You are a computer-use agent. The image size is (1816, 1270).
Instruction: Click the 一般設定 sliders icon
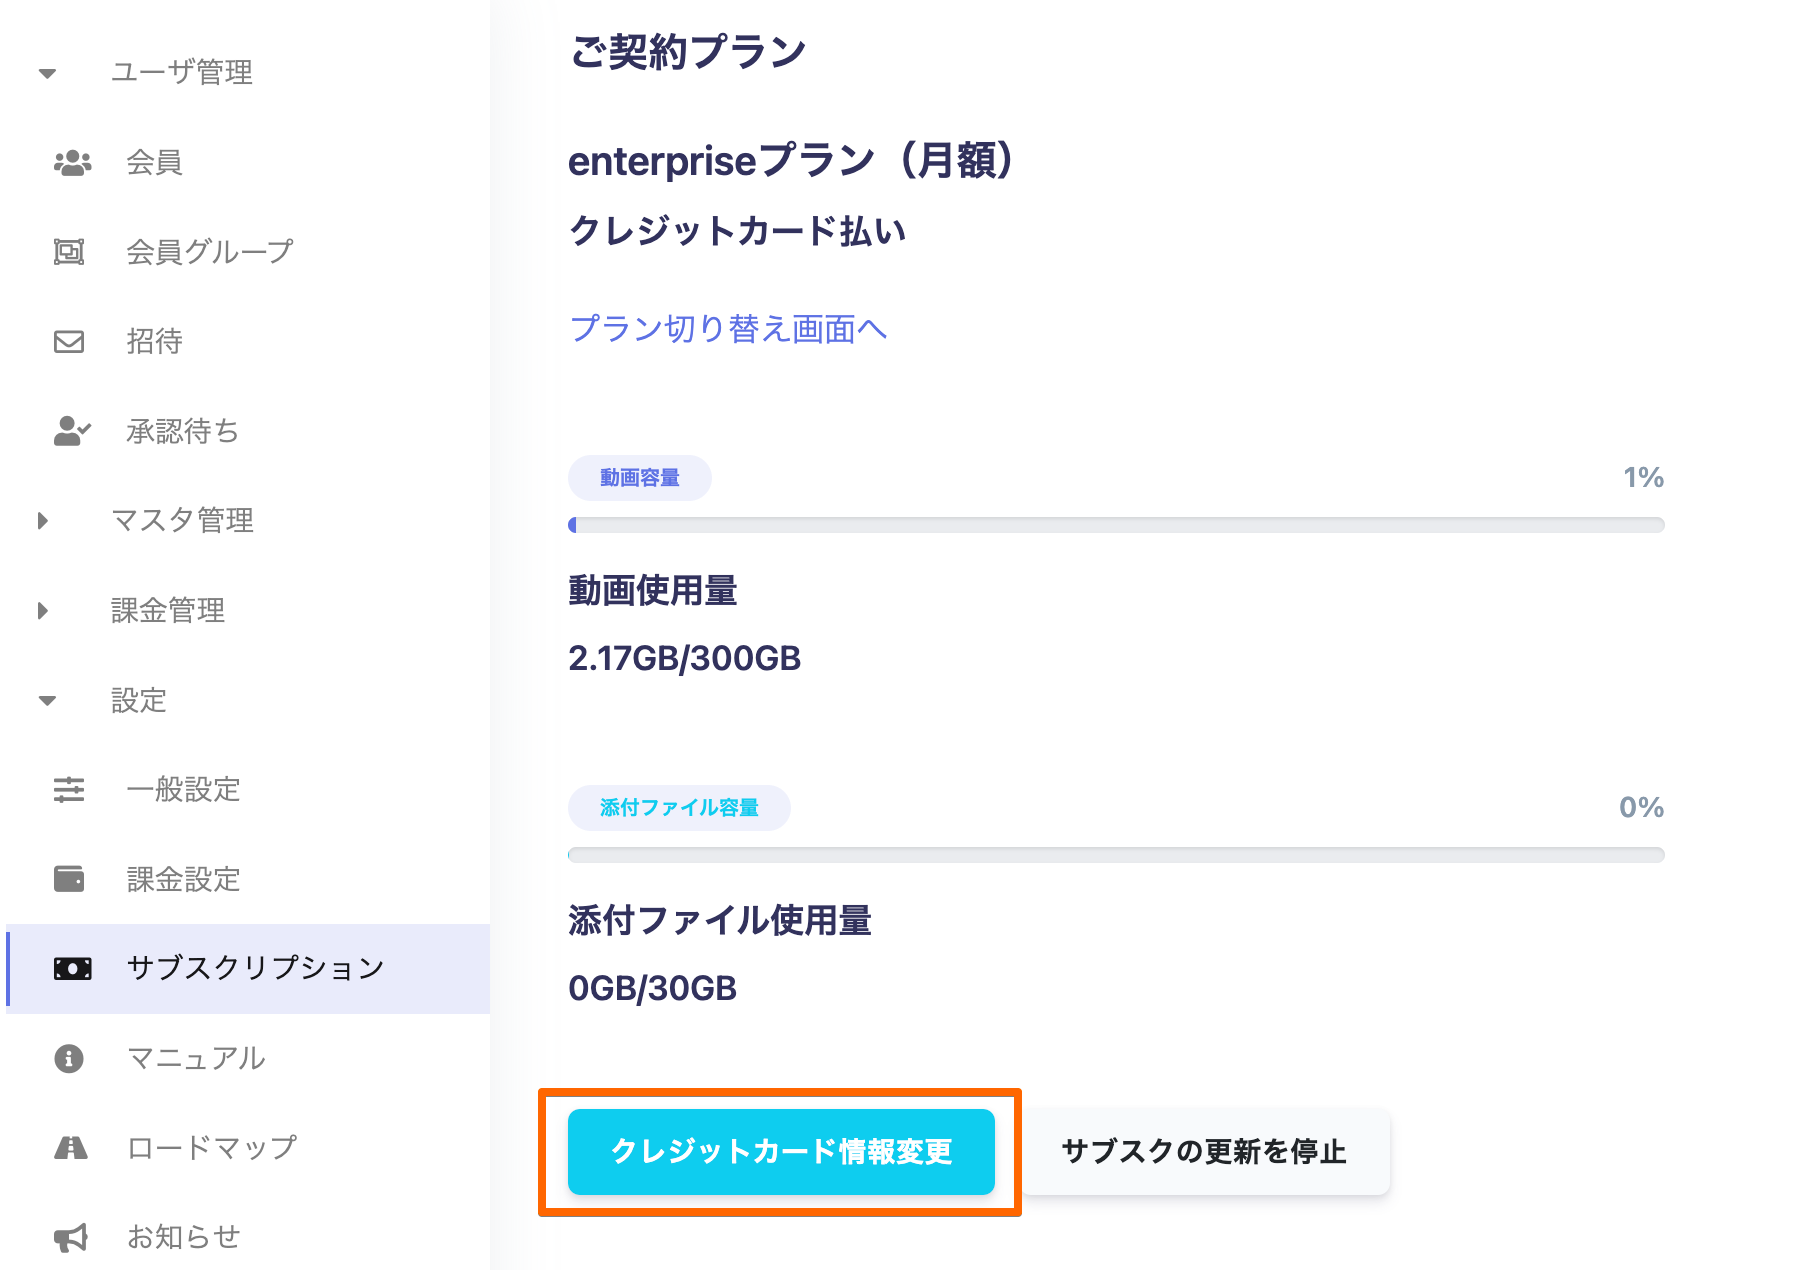(x=69, y=790)
